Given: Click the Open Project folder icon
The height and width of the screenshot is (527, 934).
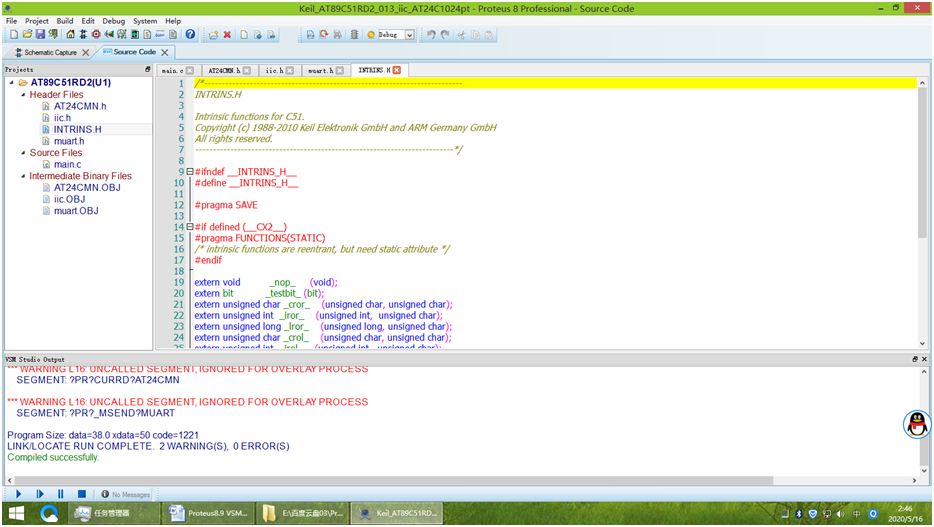Looking at the screenshot, I should coord(27,35).
